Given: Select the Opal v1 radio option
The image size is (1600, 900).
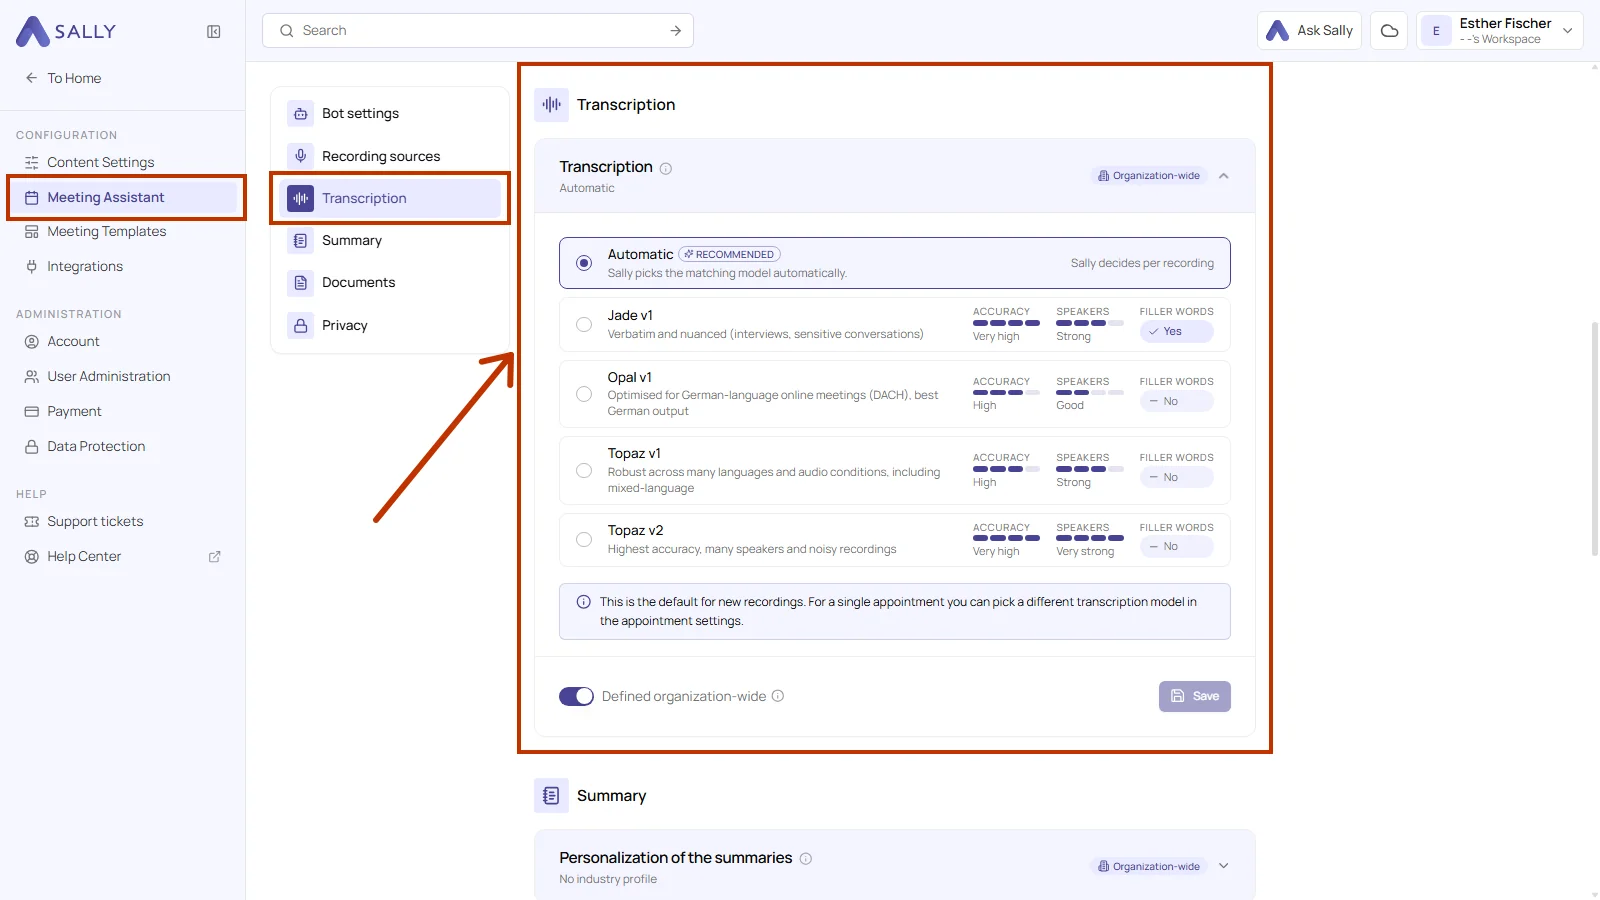Looking at the screenshot, I should 584,394.
